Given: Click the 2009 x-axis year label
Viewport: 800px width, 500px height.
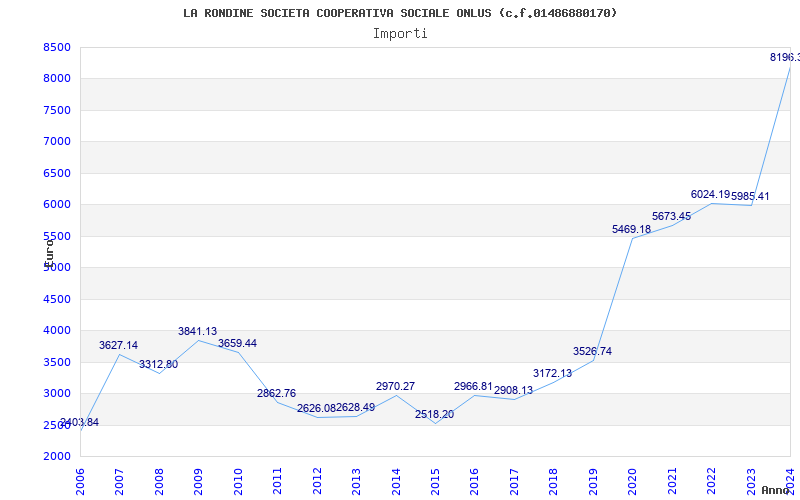Looking at the screenshot, I should [198, 482].
